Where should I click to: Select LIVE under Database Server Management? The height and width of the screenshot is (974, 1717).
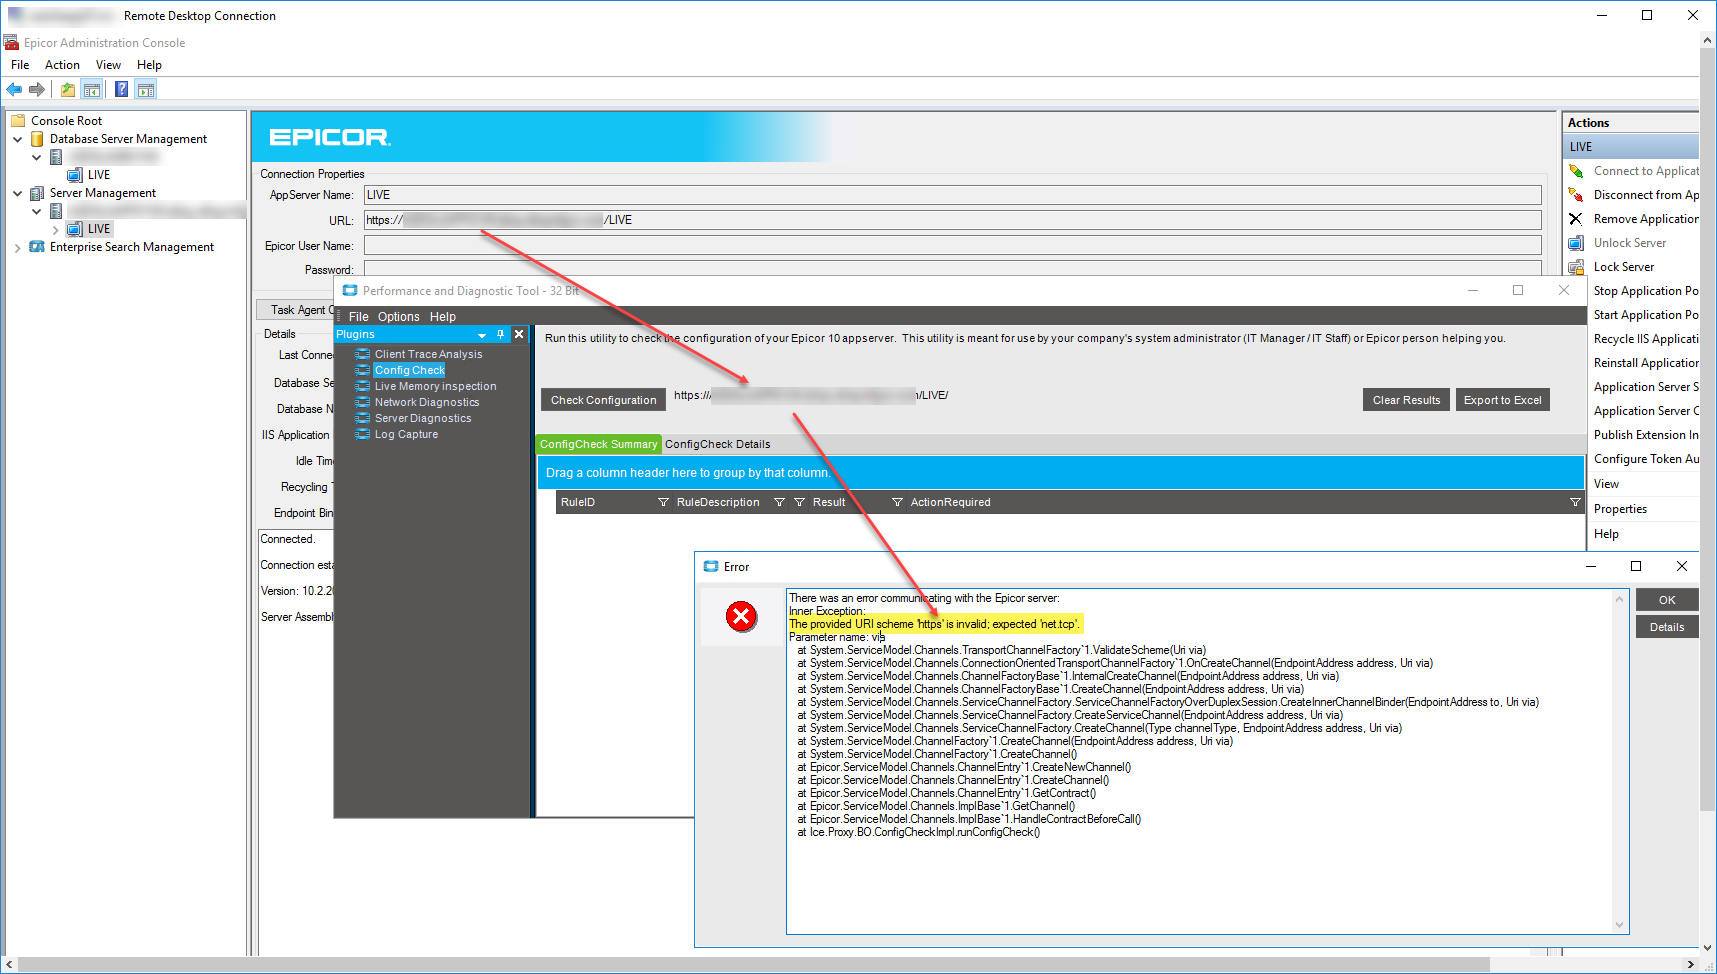99,175
